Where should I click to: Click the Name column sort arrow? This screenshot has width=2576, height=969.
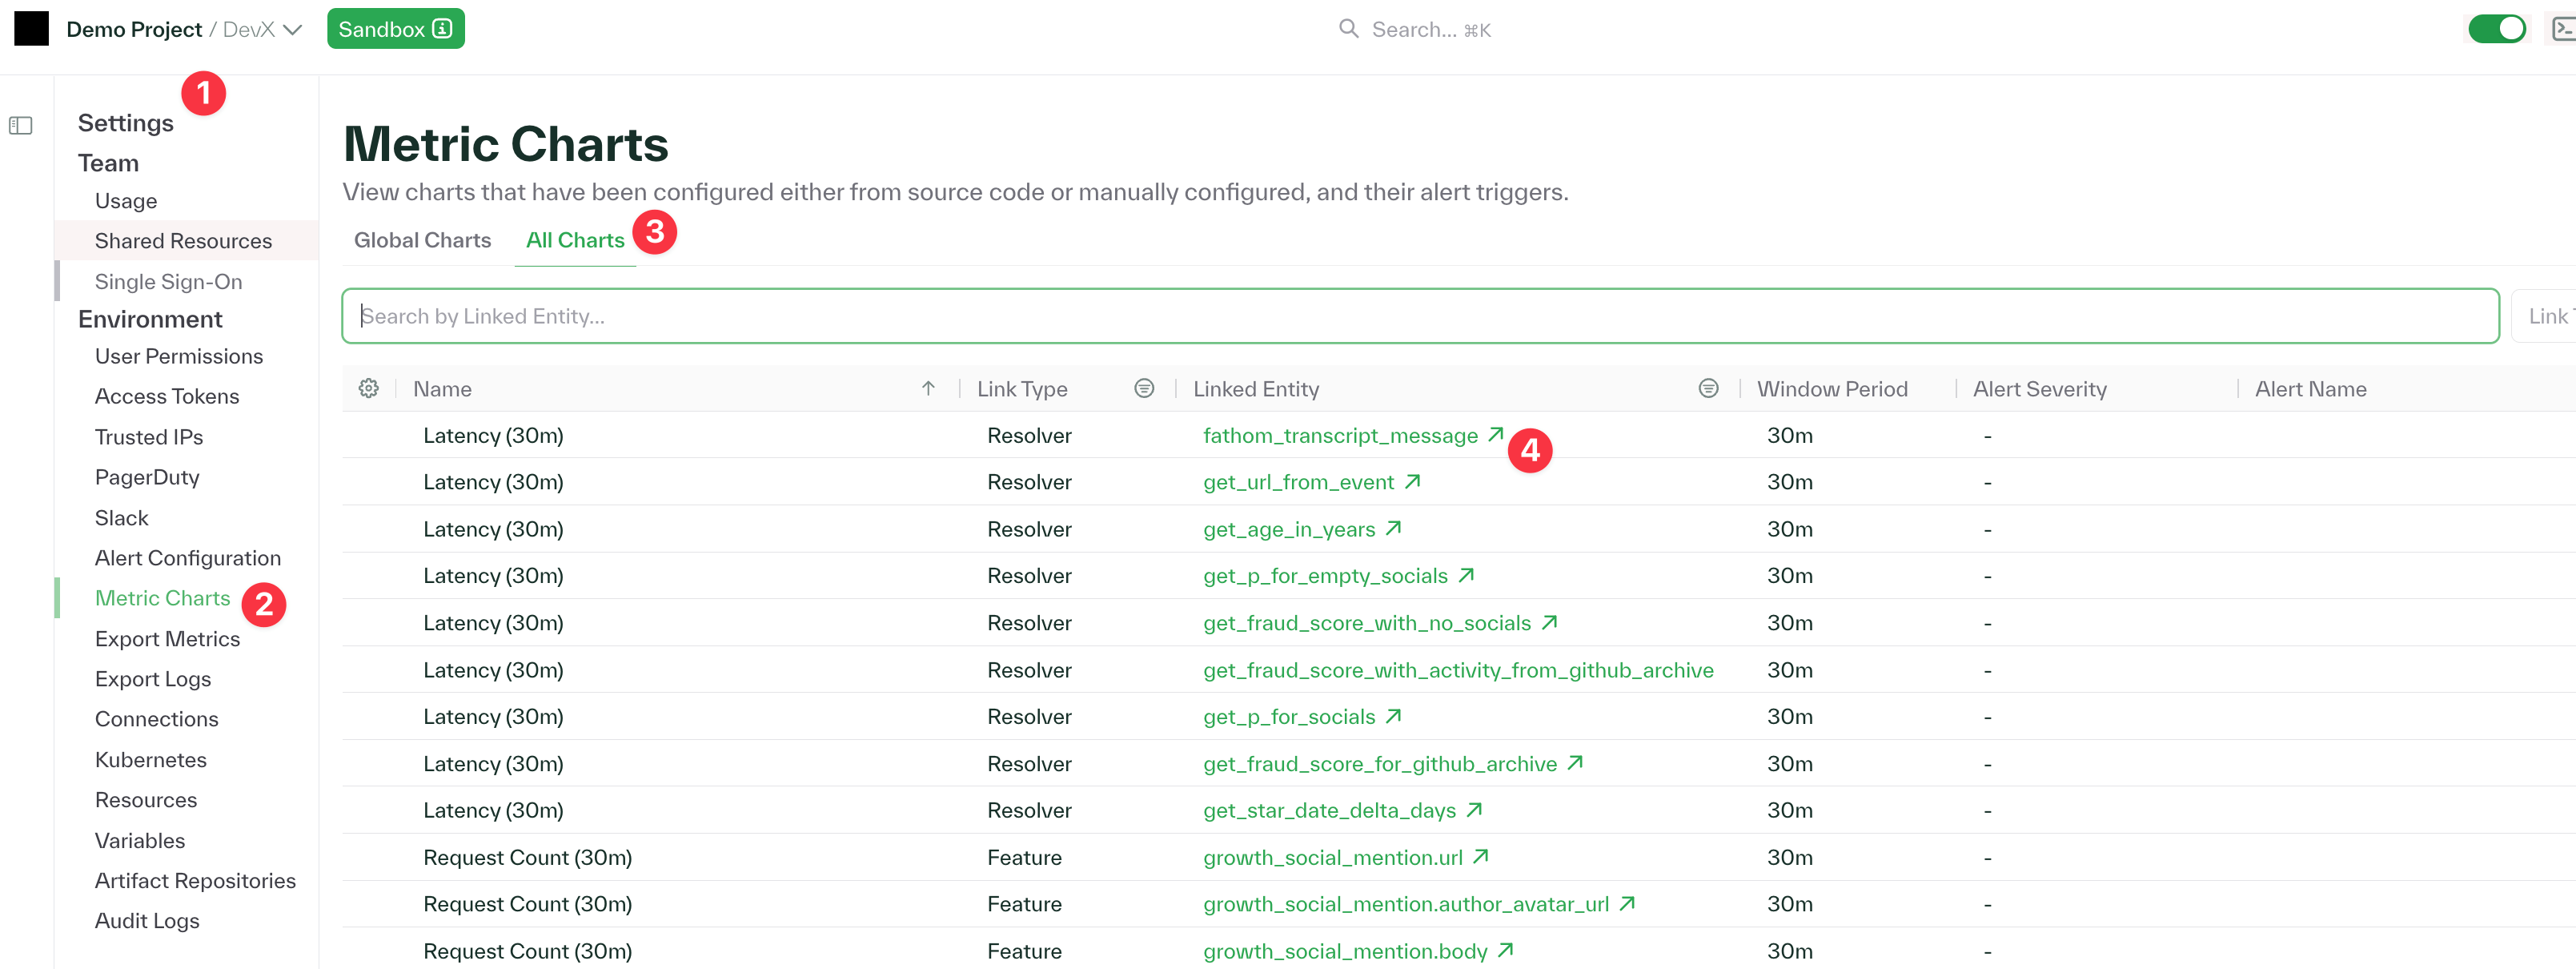(928, 388)
